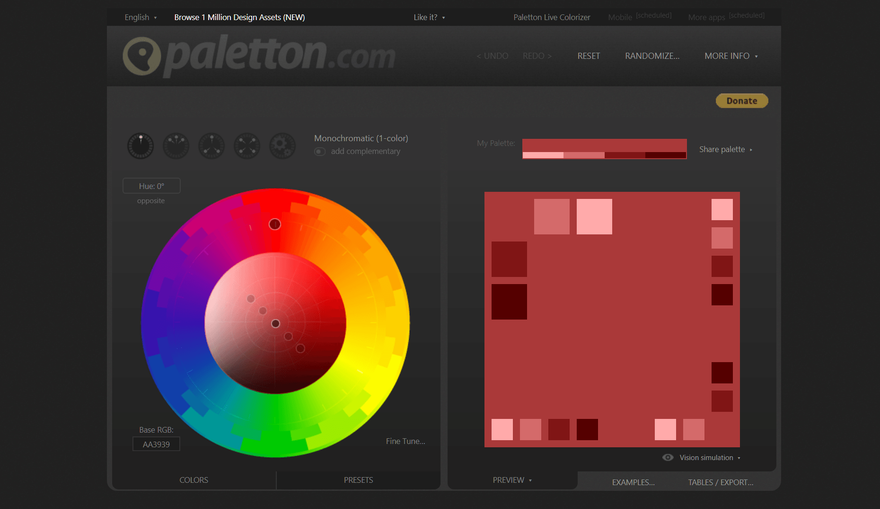Click the Monochromatic (1-color) label
880x509 pixels.
[361, 138]
